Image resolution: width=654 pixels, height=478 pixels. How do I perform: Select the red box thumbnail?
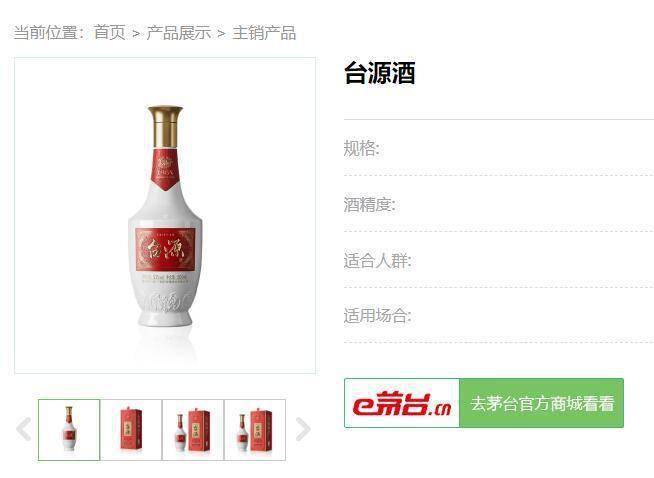131,430
